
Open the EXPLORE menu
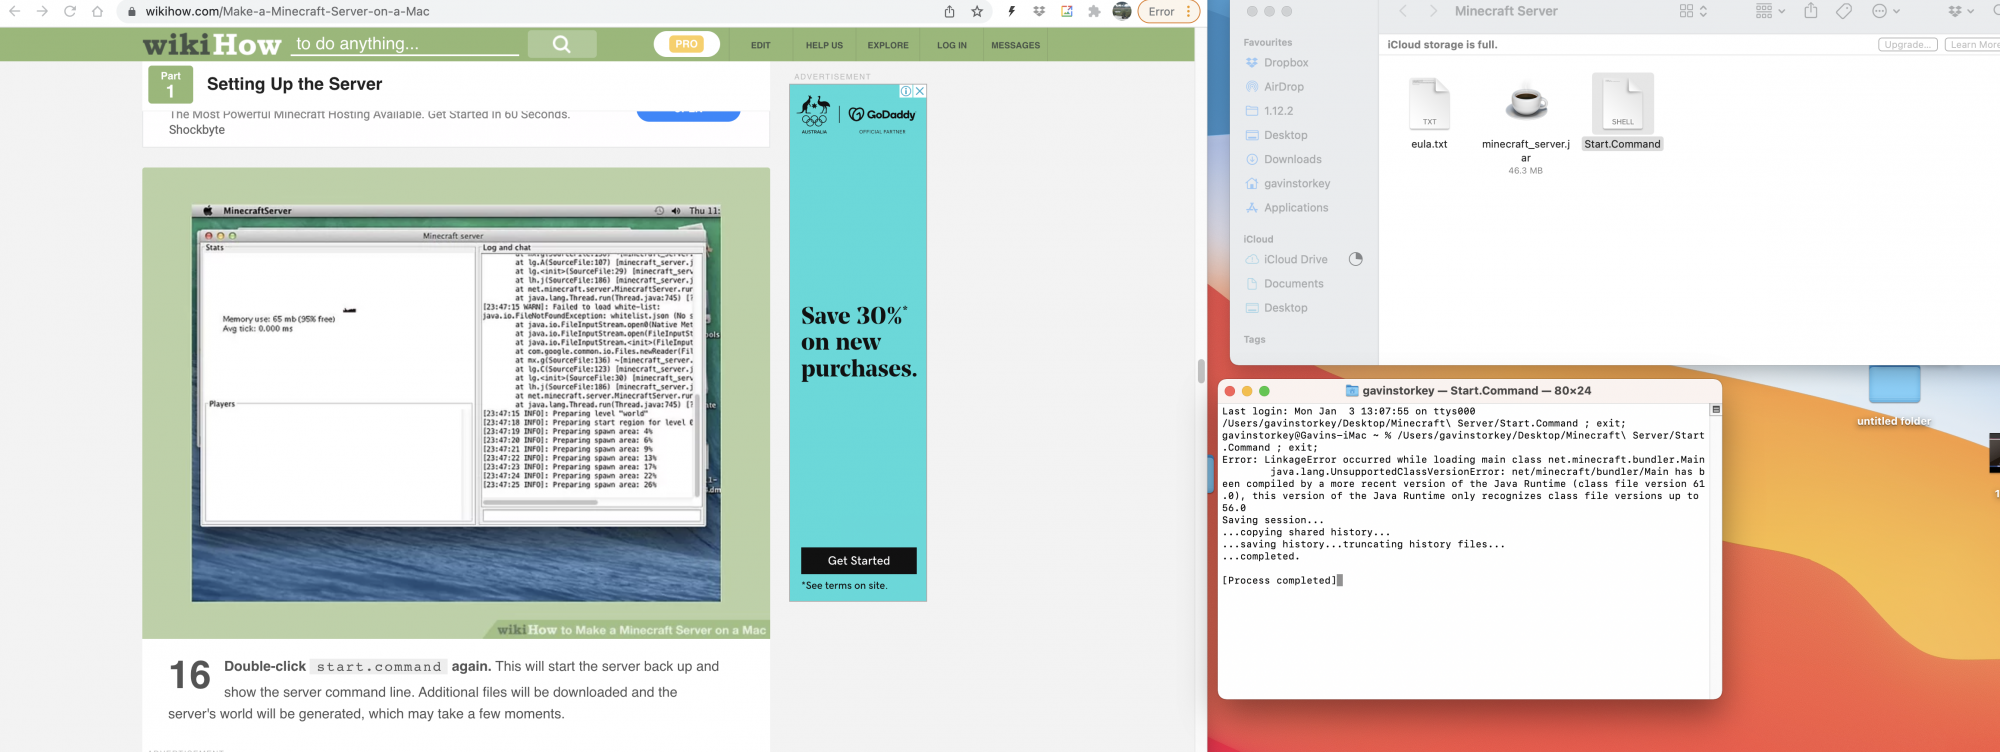[888, 45]
